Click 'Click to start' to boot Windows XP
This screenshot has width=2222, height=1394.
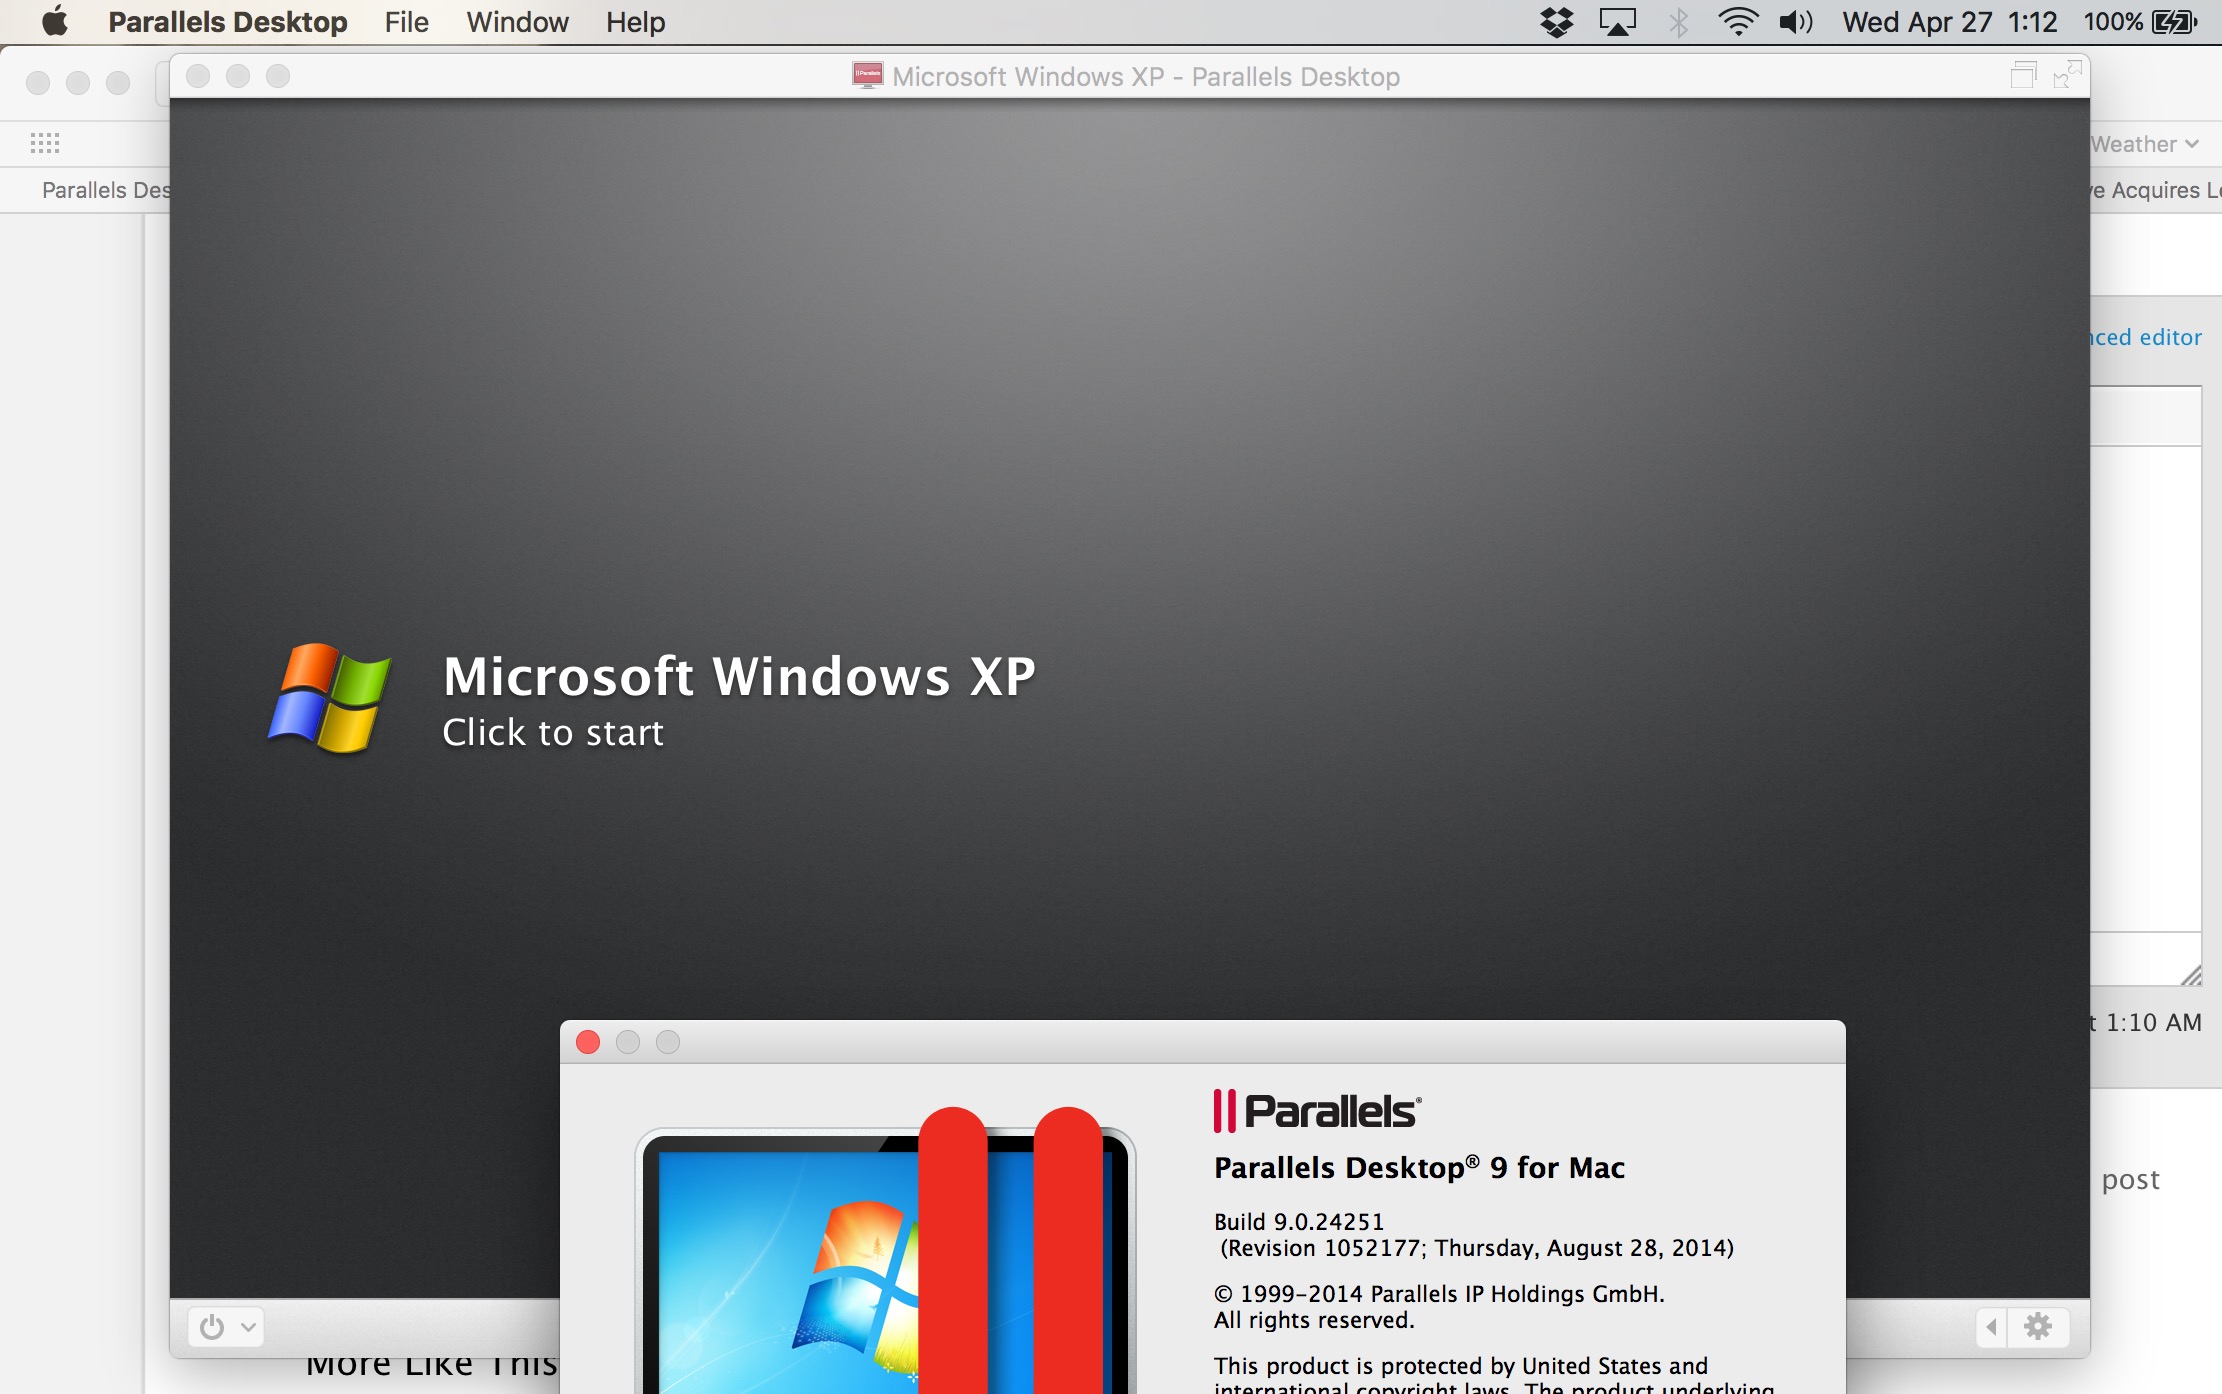click(x=552, y=733)
